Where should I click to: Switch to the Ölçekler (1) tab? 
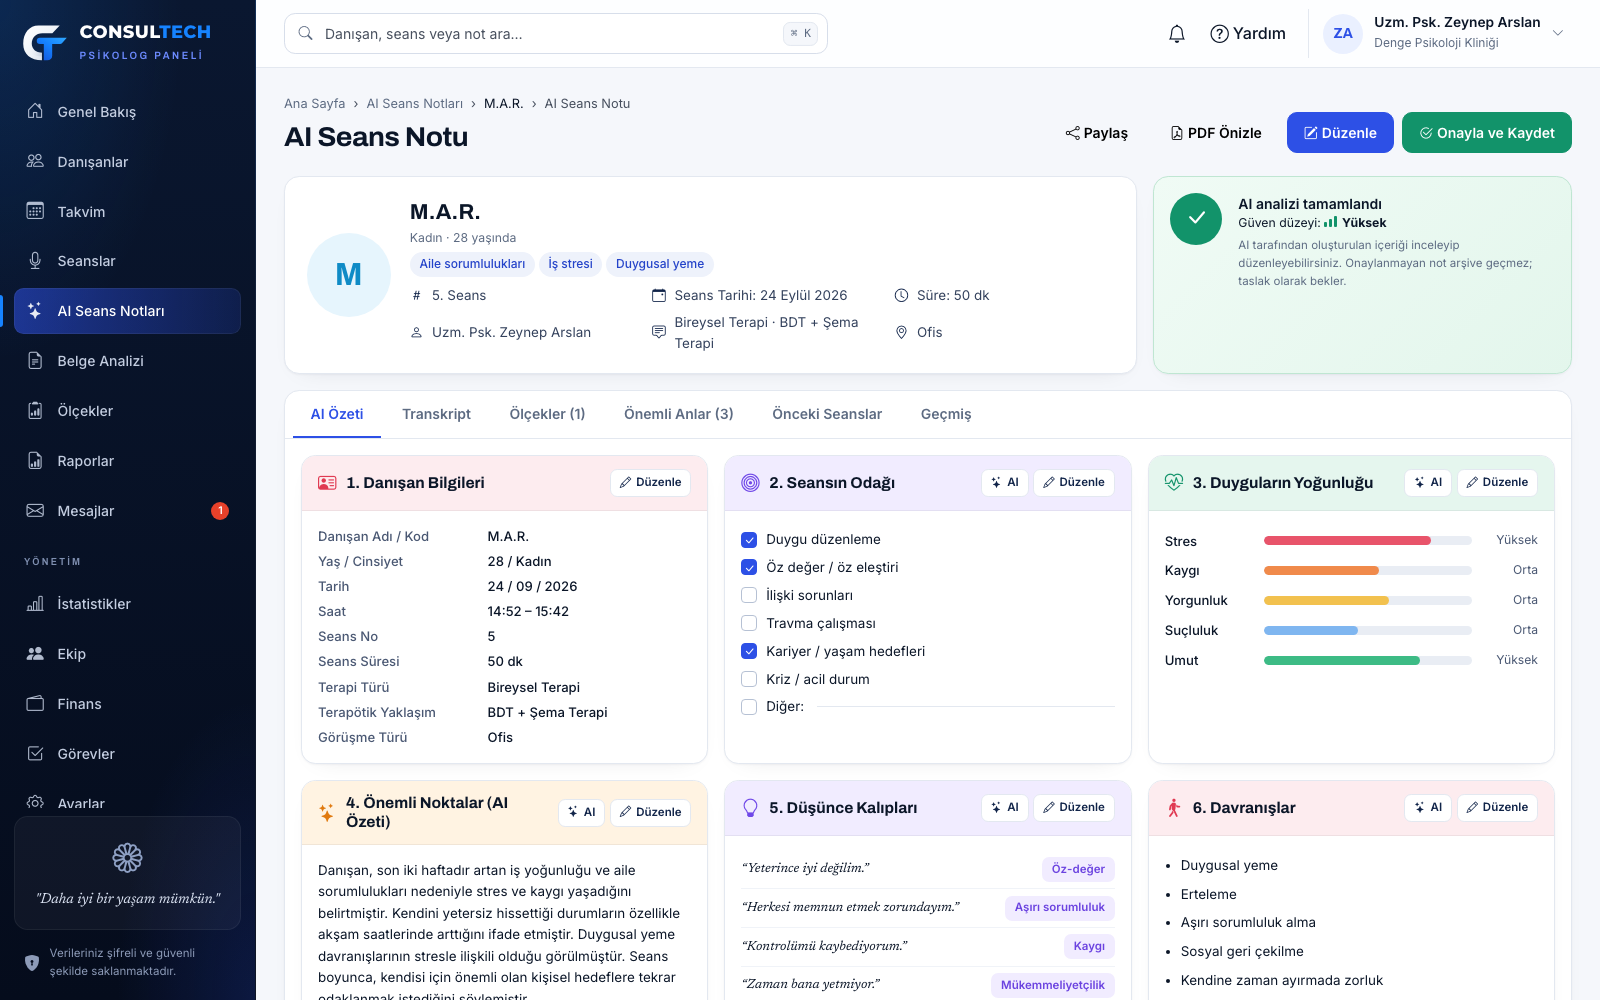pos(547,414)
